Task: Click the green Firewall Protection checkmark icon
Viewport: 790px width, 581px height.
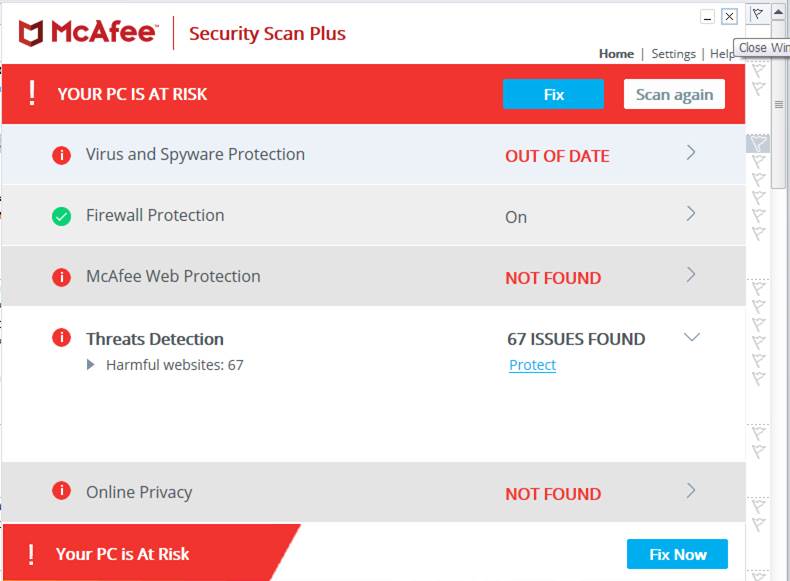Action: tap(61, 216)
